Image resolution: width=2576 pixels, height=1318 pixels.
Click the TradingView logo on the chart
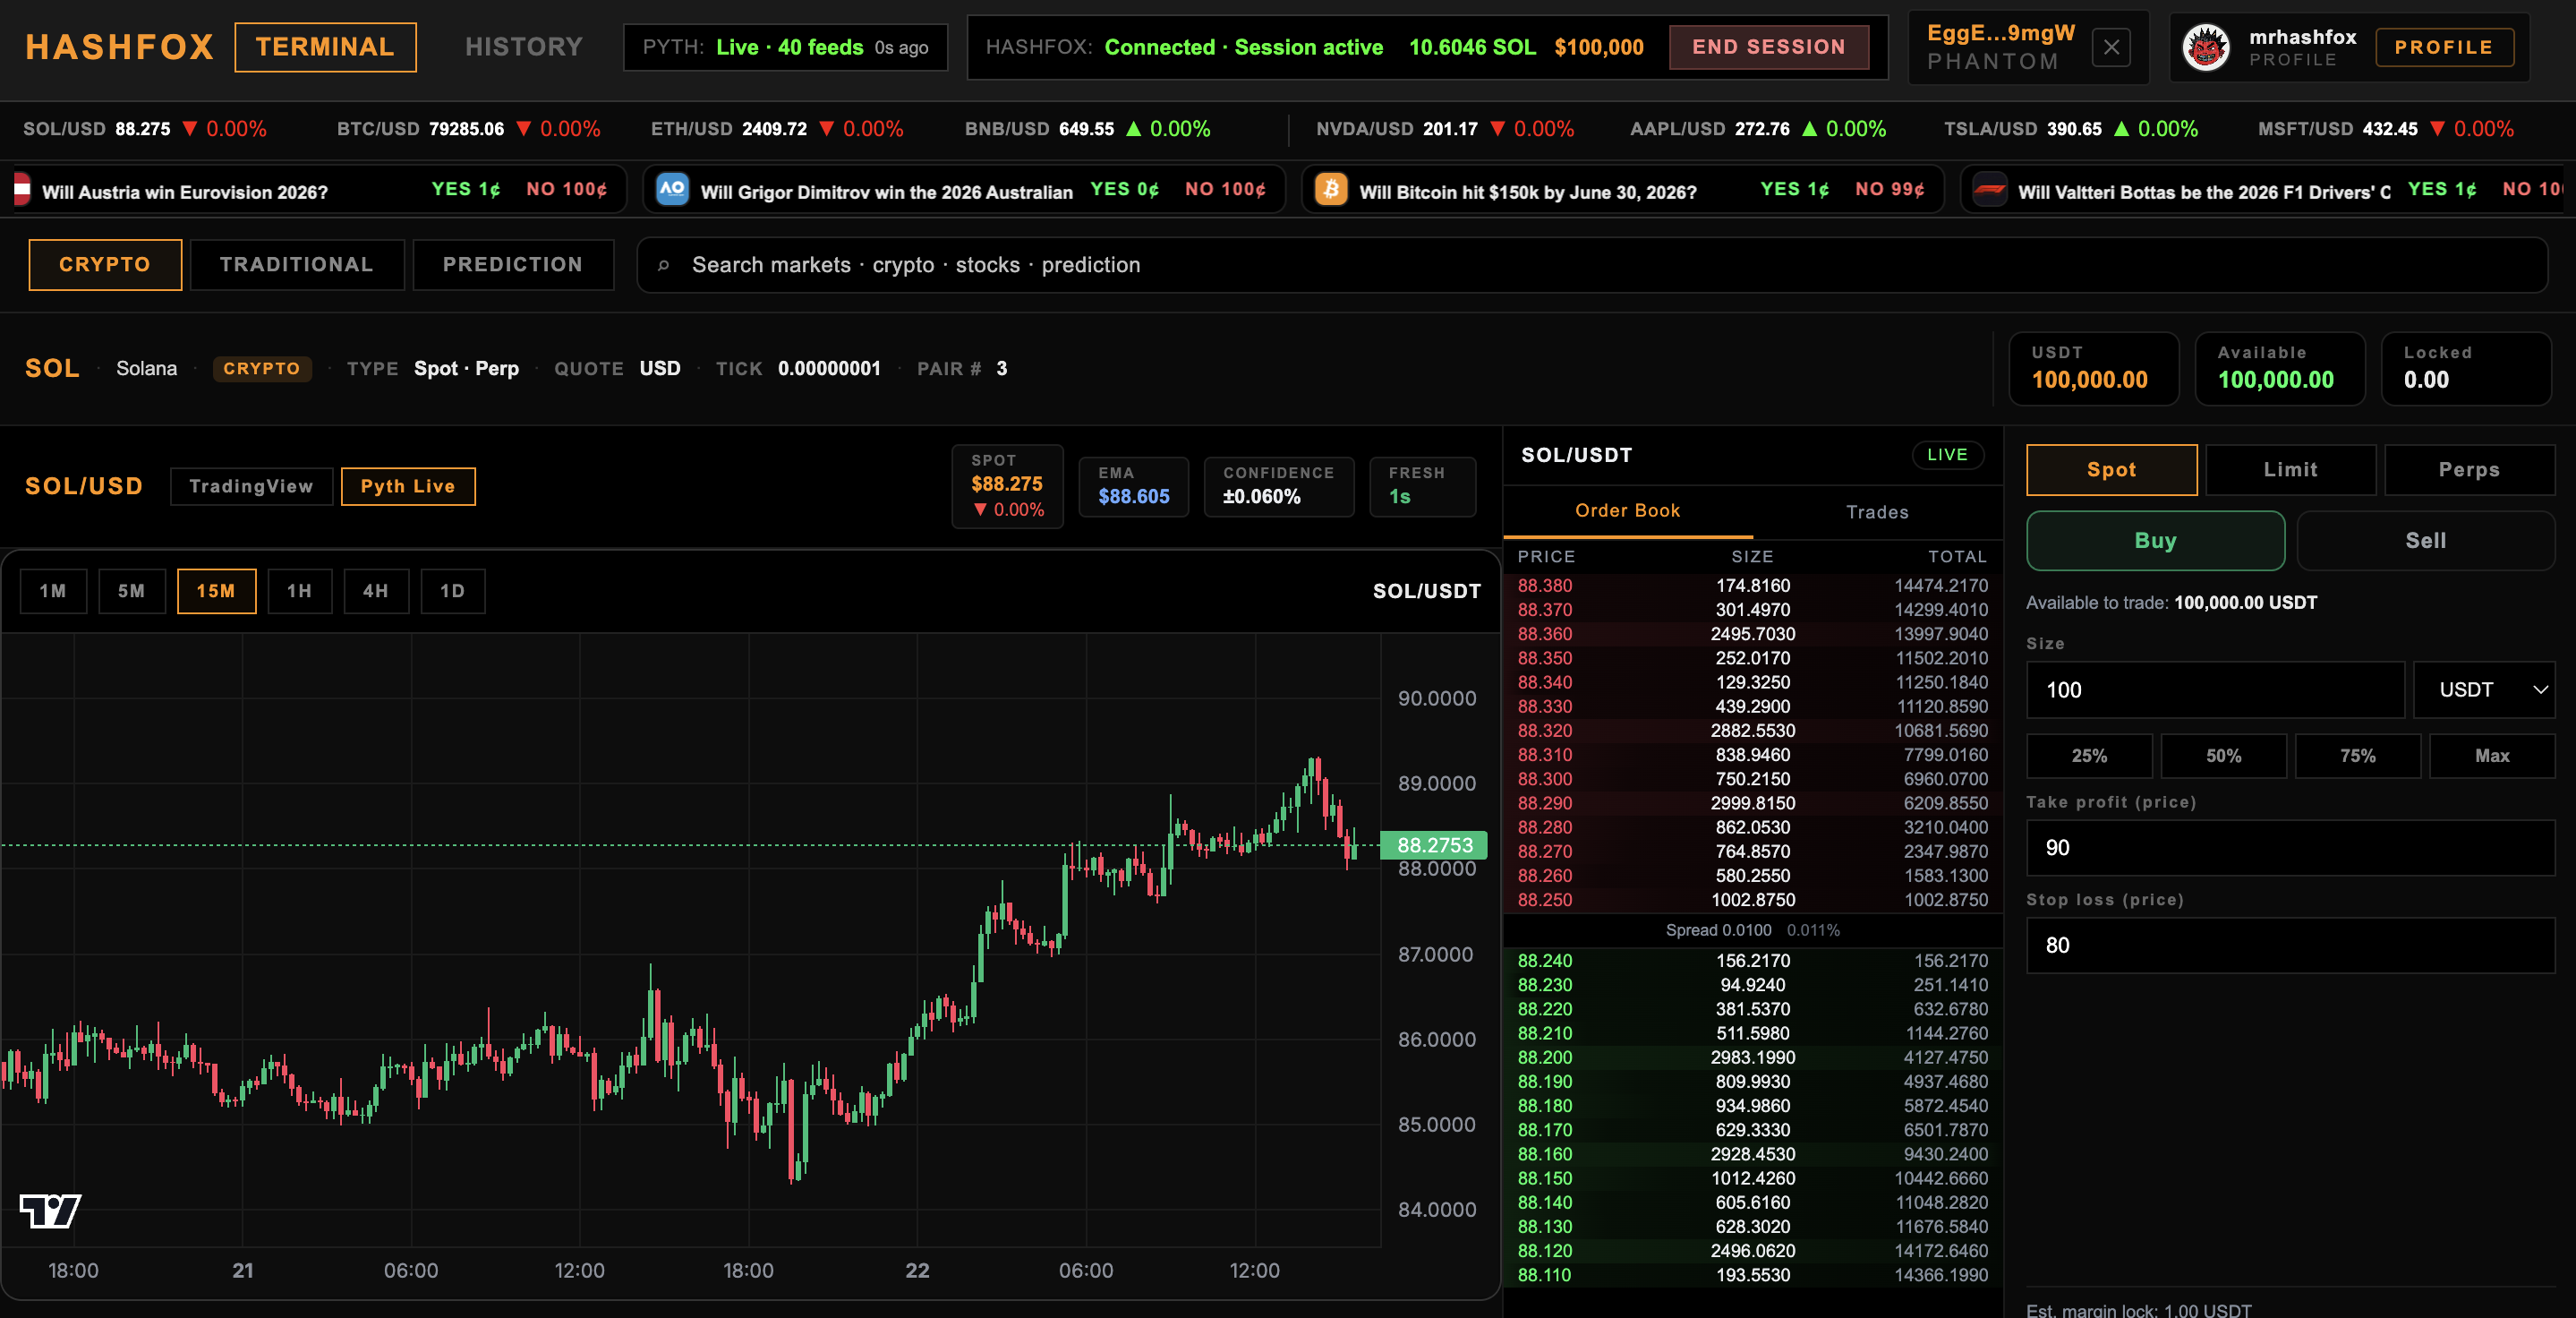tap(50, 1210)
